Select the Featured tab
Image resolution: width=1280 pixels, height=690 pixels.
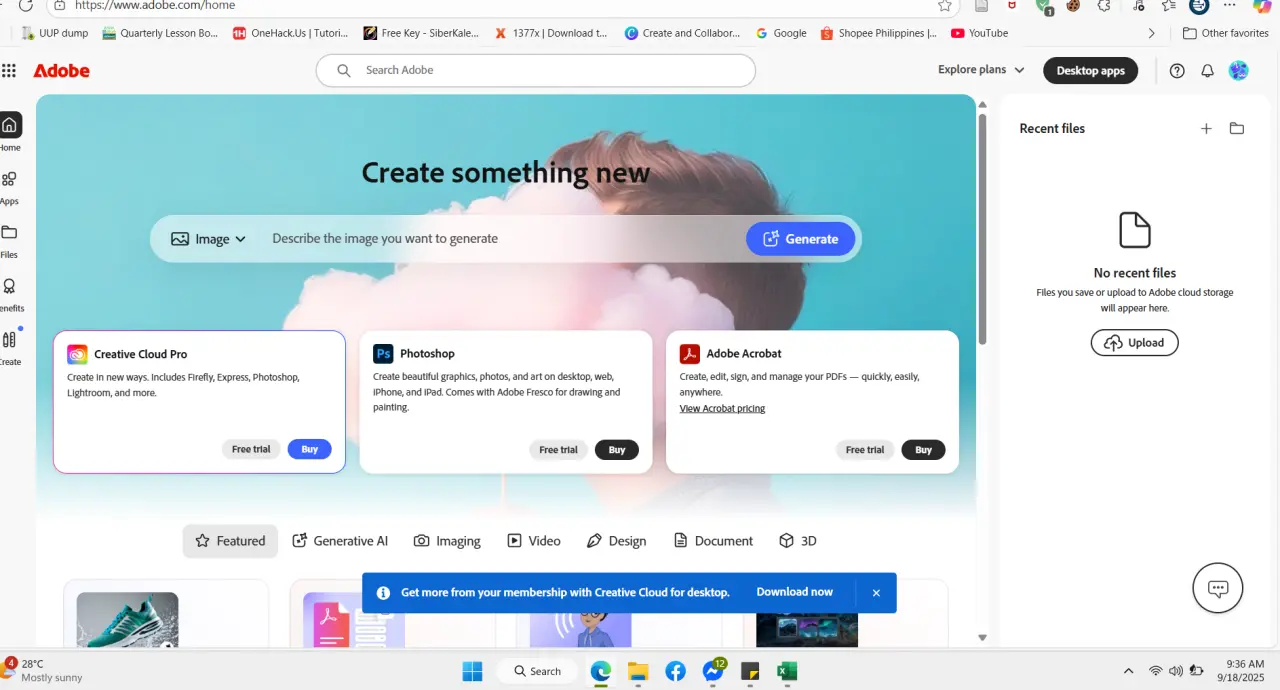click(x=230, y=541)
